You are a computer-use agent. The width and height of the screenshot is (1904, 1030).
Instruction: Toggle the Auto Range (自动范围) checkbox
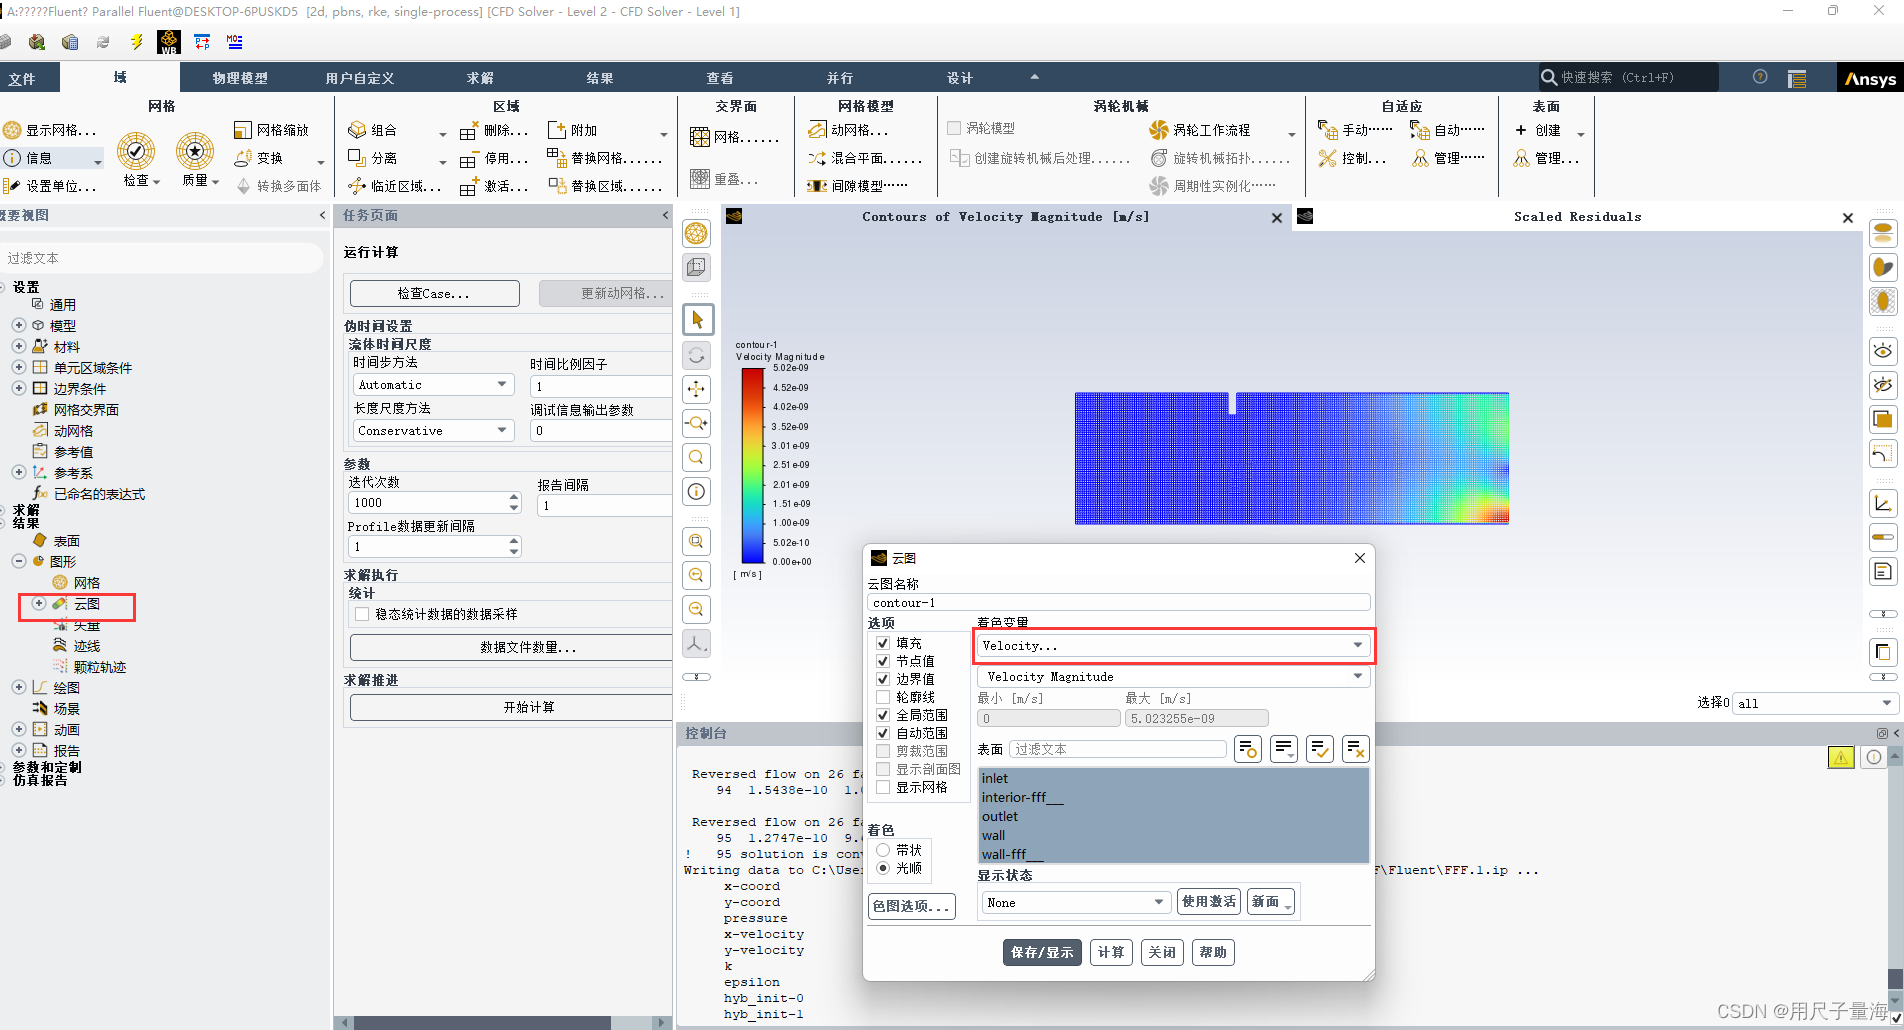coord(883,733)
